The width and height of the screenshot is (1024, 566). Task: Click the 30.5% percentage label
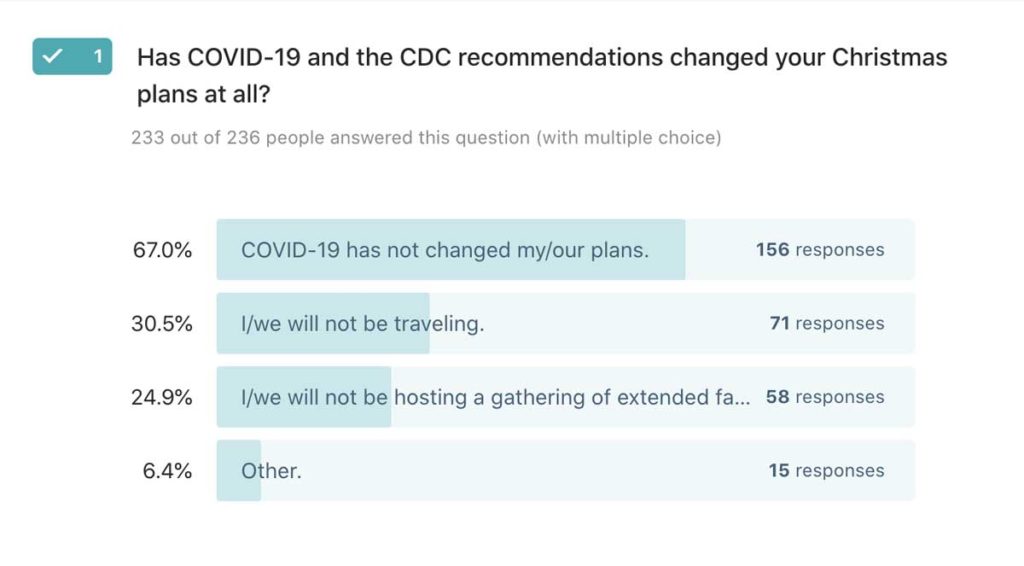coord(162,323)
